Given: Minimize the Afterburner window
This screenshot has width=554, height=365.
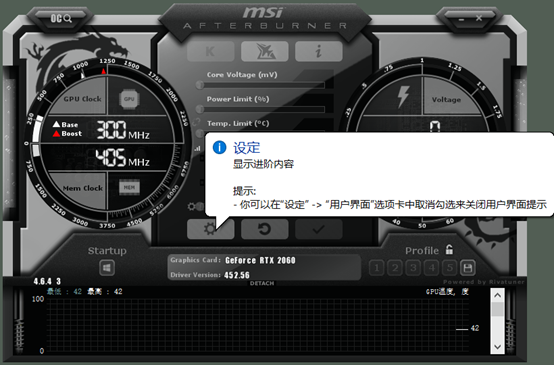Looking at the screenshot, I should [461, 19].
